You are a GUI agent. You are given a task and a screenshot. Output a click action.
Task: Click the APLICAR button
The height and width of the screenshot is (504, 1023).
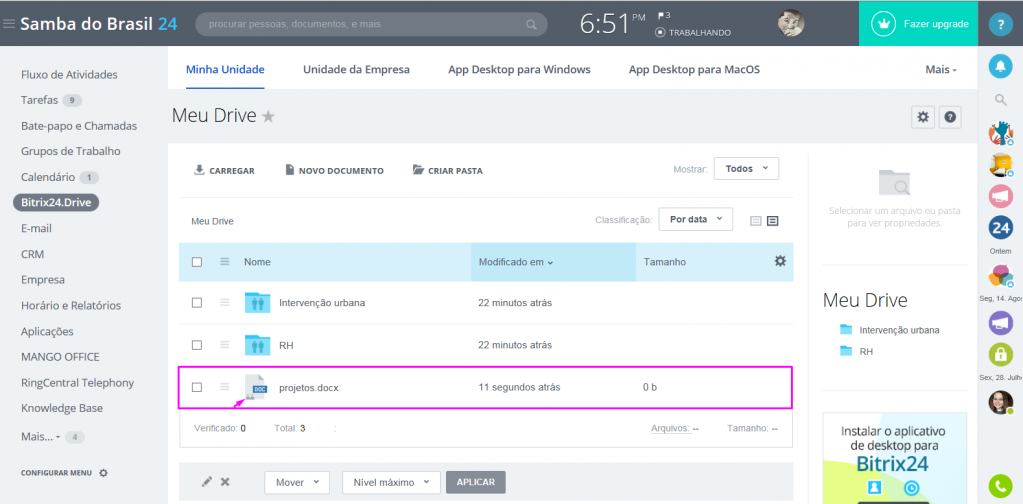[476, 482]
